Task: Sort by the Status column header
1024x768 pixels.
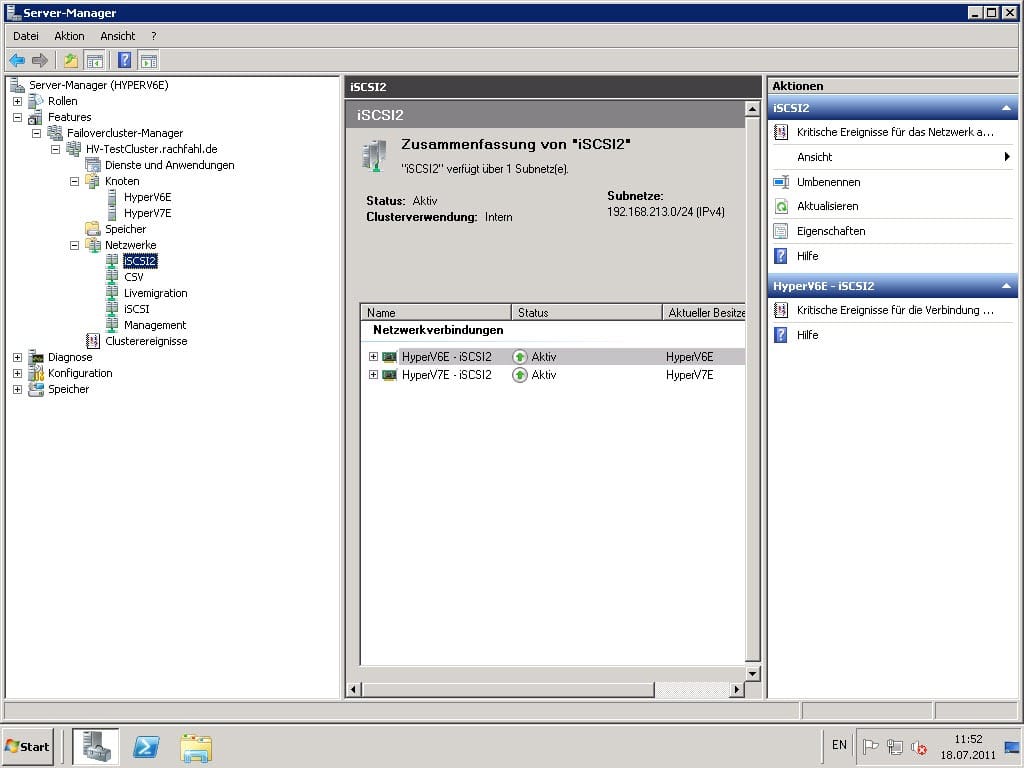Action: click(x=586, y=313)
